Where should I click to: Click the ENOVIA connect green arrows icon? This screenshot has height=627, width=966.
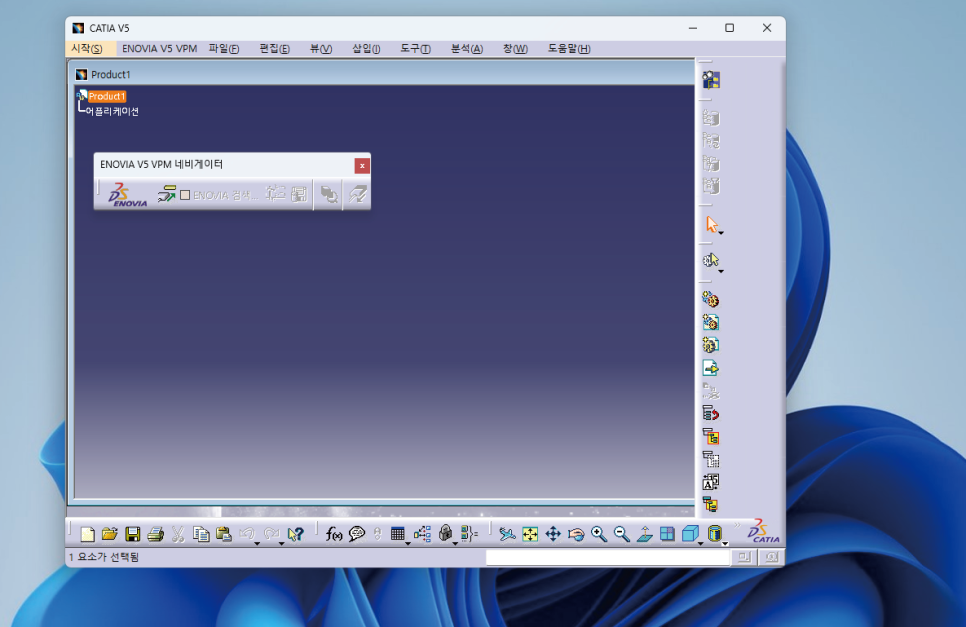click(x=166, y=194)
